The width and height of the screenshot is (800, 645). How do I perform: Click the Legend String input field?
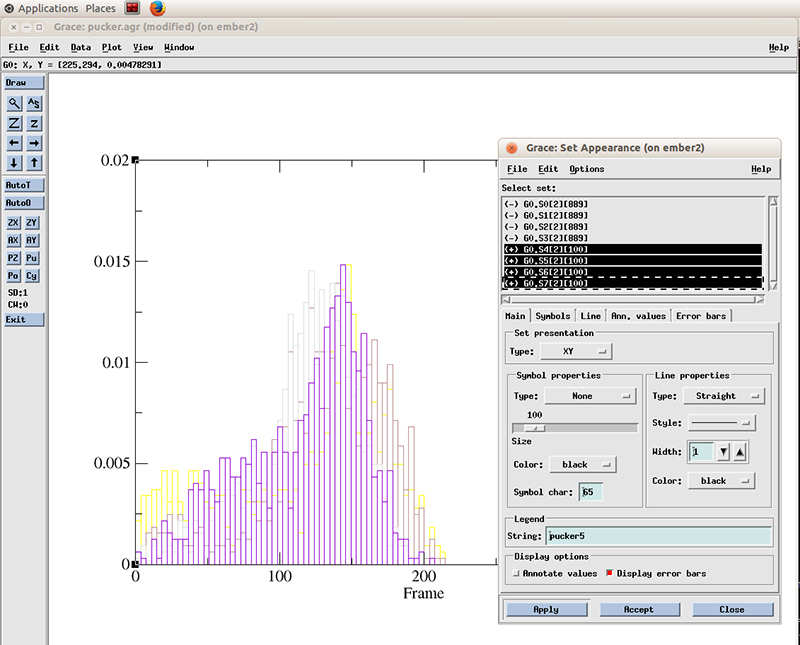pos(658,536)
